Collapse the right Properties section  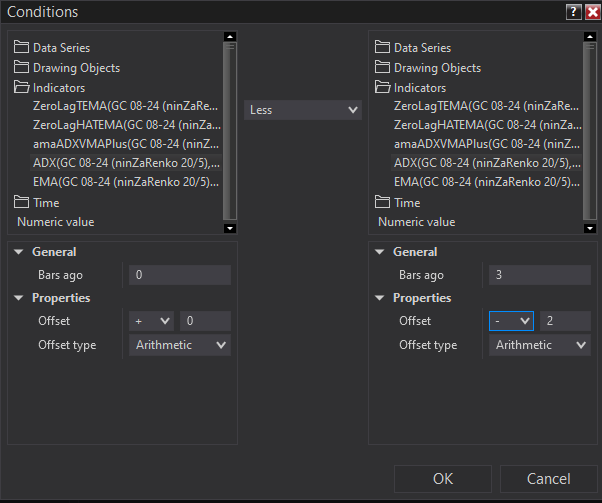379,298
